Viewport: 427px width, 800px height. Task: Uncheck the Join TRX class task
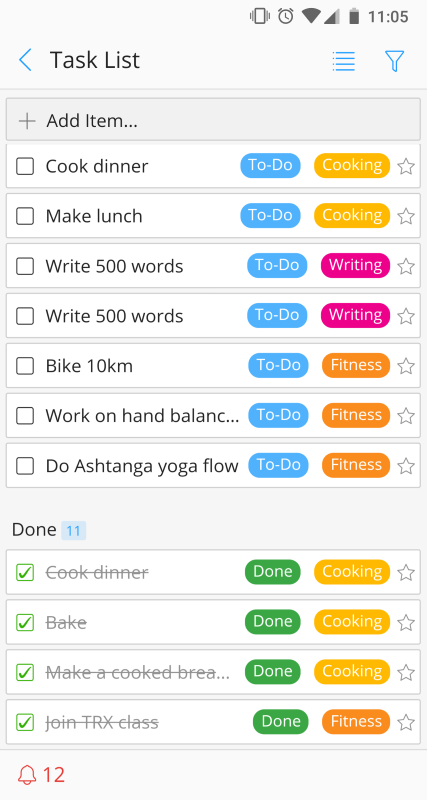tap(25, 722)
